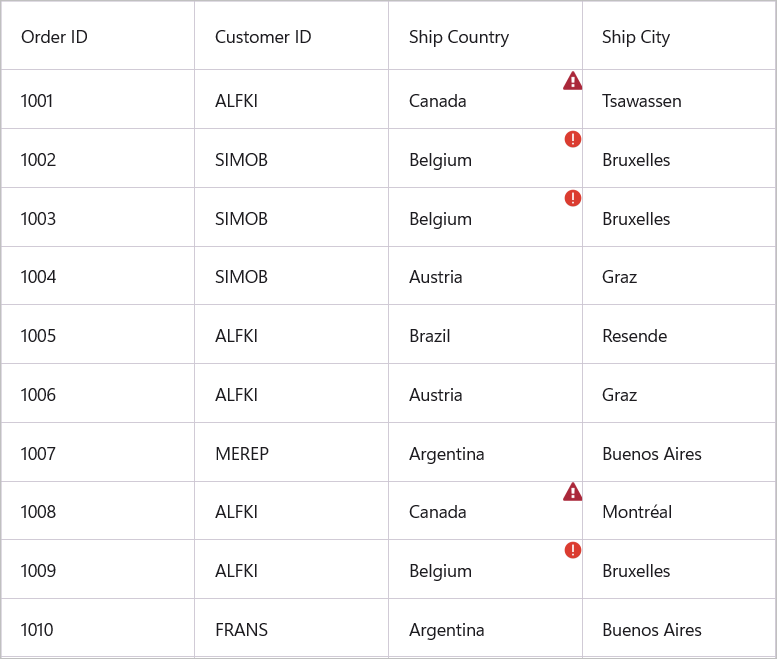Image resolution: width=777 pixels, height=659 pixels.
Task: Click Order ID cell 1006
Action: (x=38, y=395)
